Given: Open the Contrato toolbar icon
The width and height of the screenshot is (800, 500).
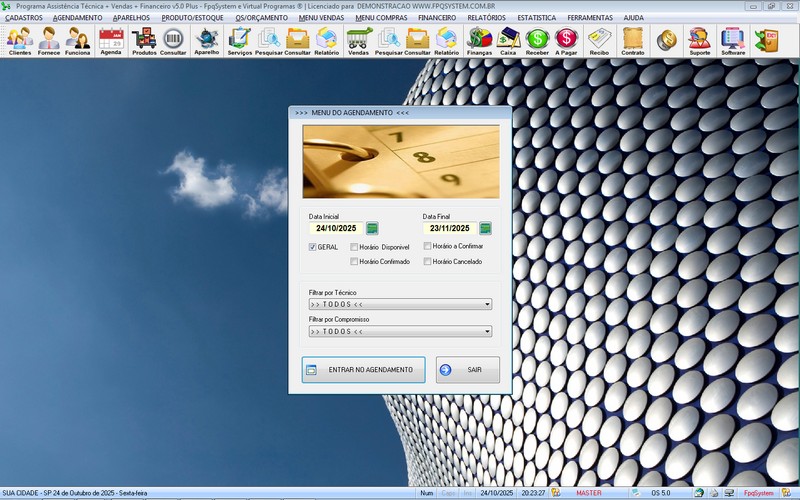Looking at the screenshot, I should tap(633, 41).
